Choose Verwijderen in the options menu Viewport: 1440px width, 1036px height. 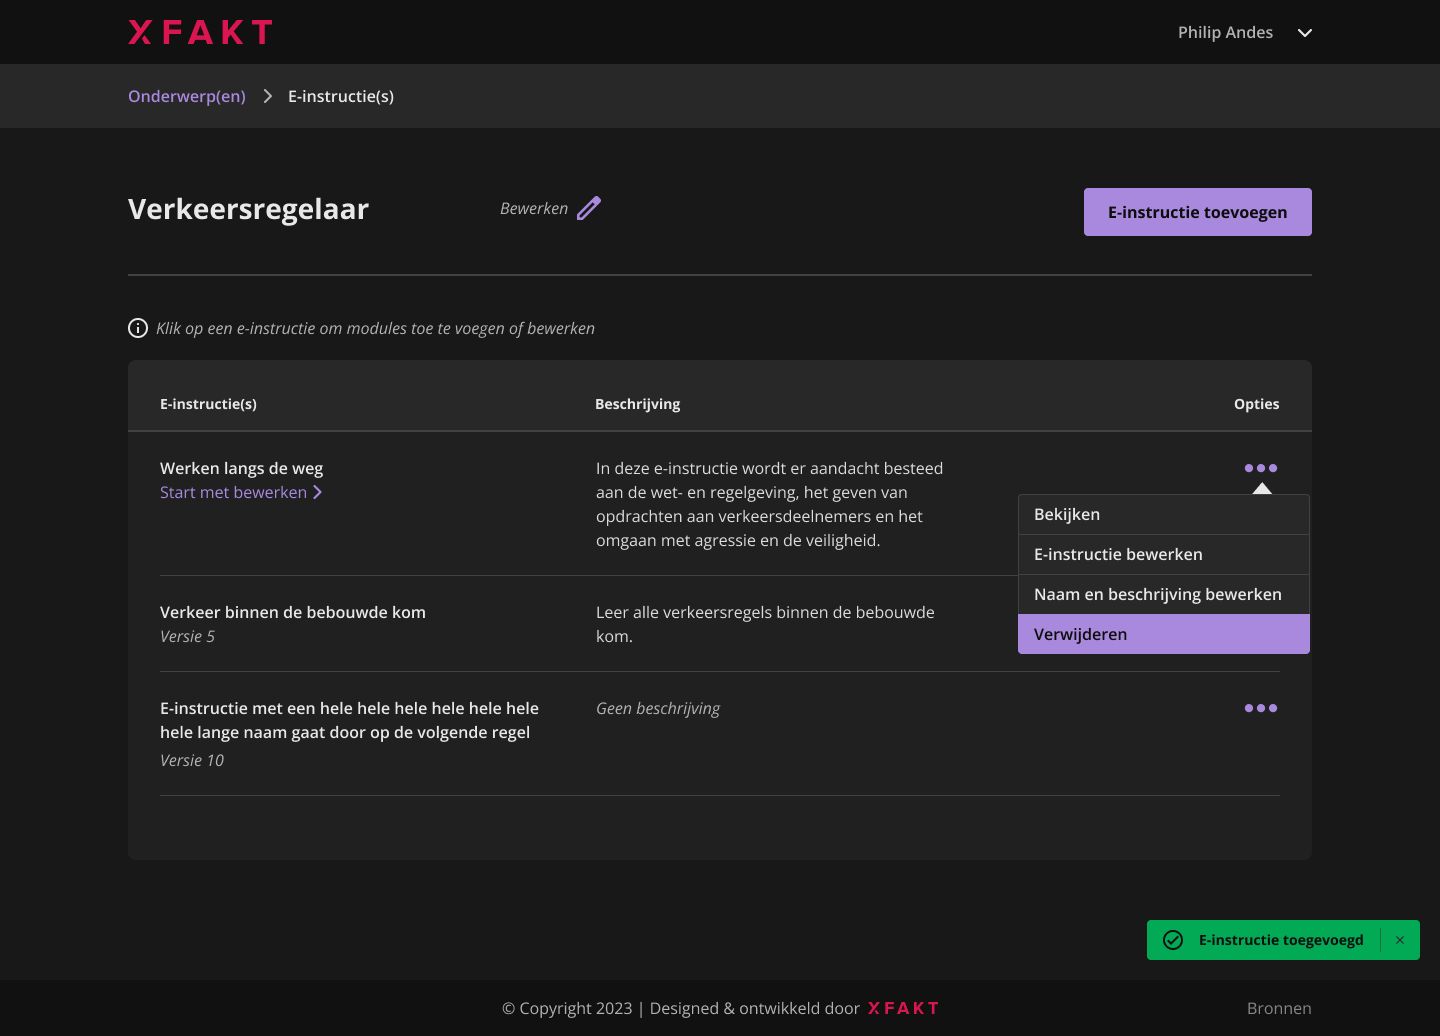pyautogui.click(x=1164, y=634)
